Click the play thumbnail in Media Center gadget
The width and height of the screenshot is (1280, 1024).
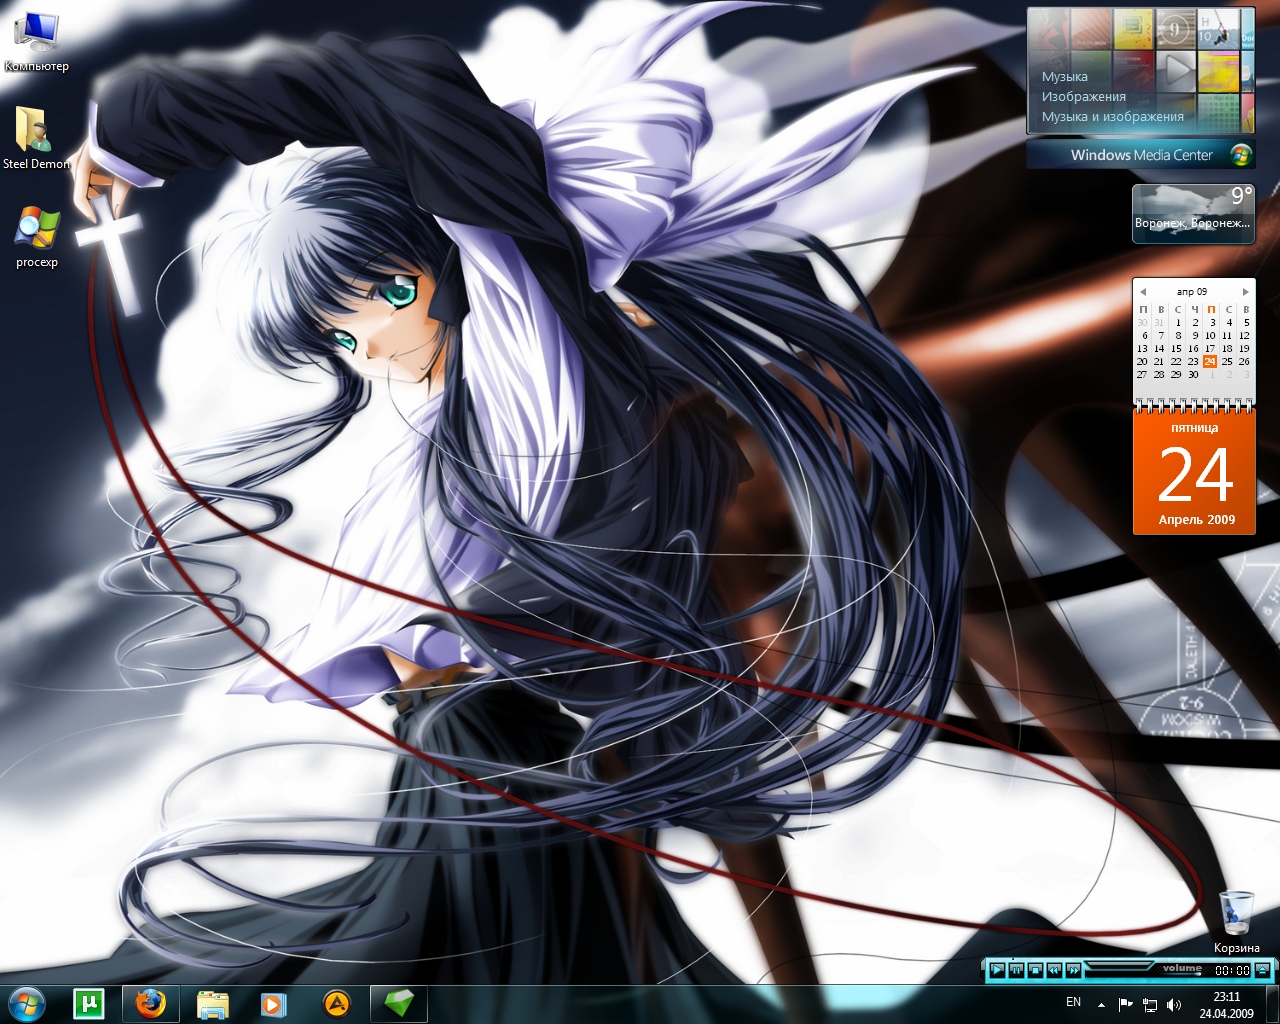pyautogui.click(x=1177, y=70)
